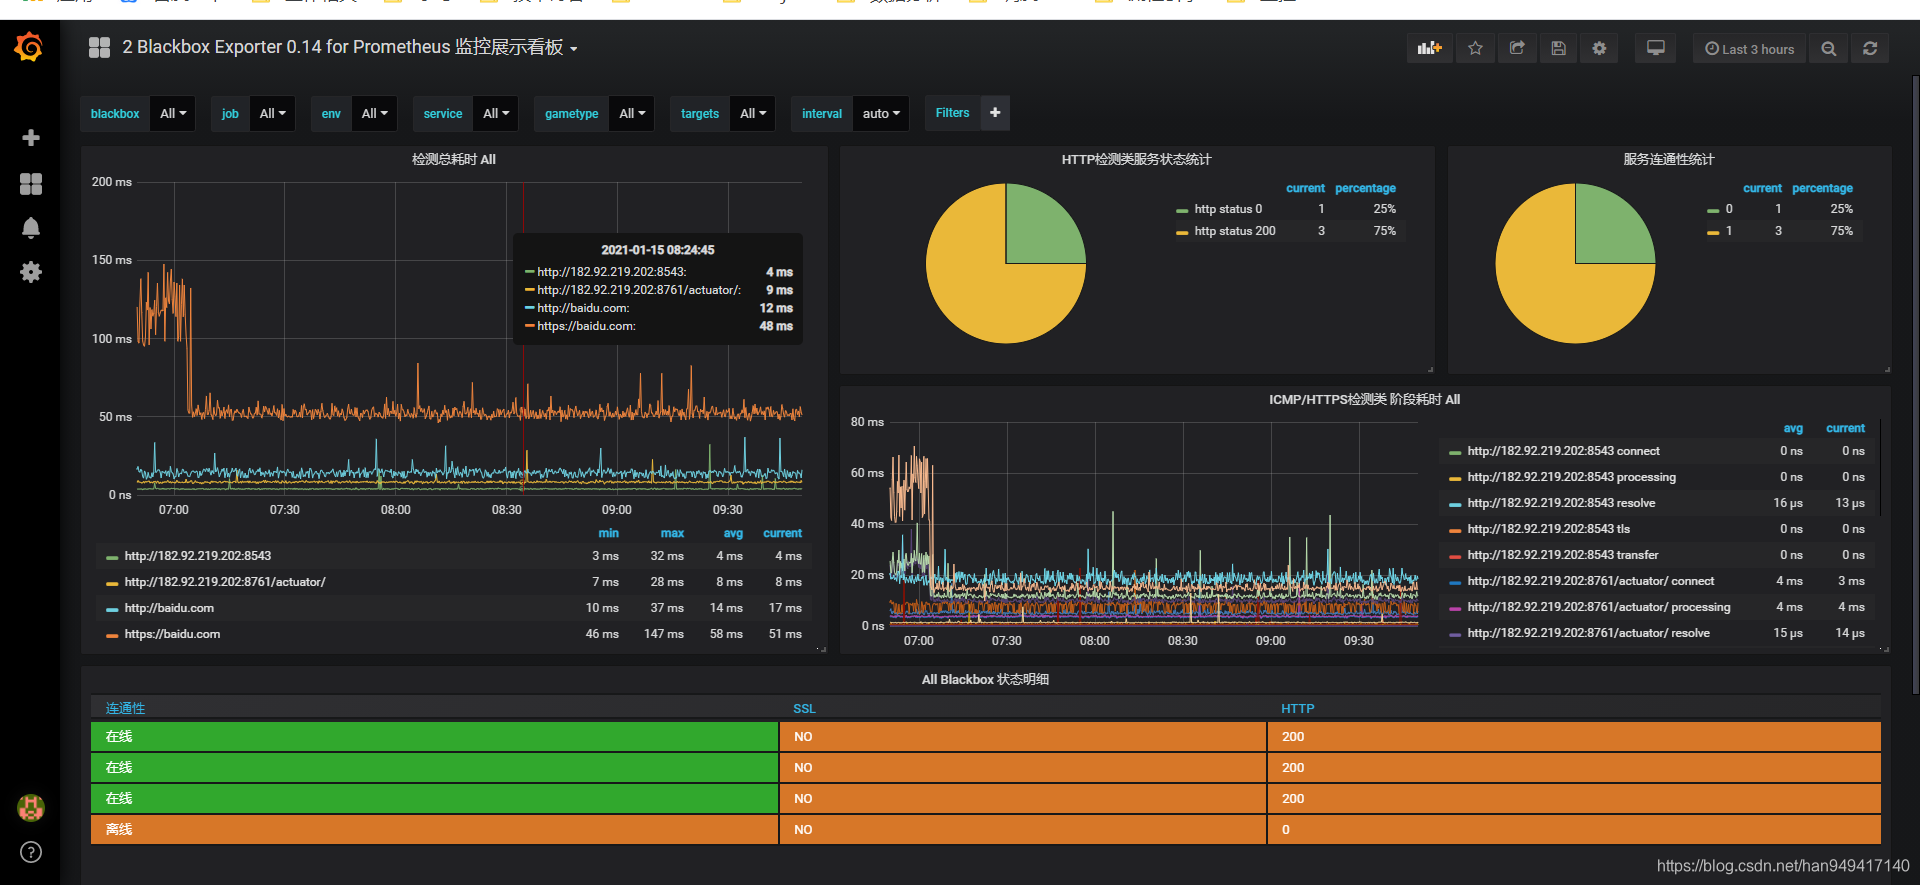
Task: Open the dashboard title dropdown
Action: click(350, 47)
